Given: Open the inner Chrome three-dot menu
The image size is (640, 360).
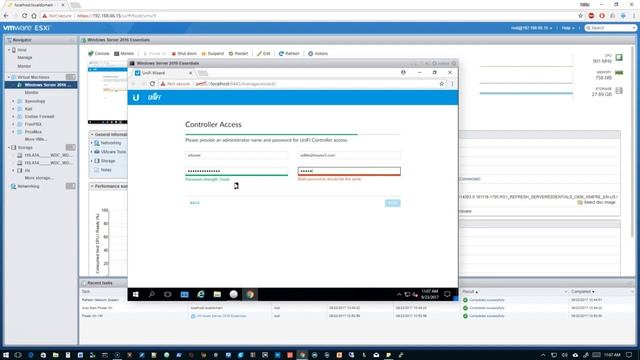Looking at the screenshot, I should click(452, 84).
